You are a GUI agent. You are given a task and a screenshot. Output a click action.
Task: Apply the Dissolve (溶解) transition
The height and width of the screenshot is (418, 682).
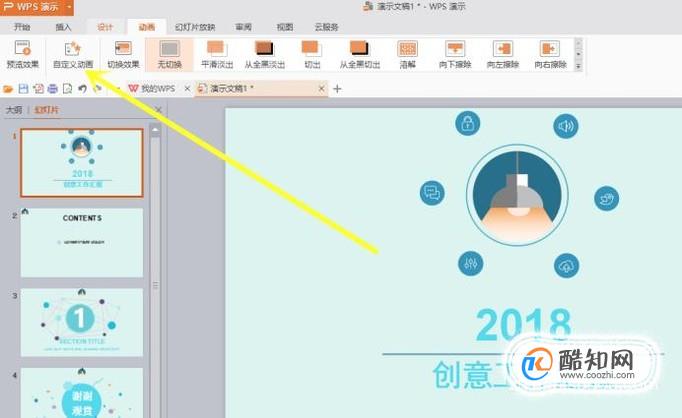(408, 55)
